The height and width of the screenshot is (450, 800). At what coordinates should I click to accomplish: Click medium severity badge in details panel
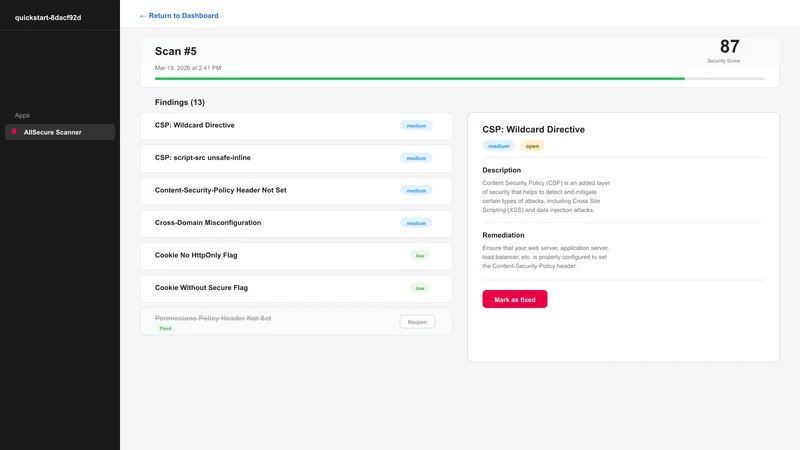(498, 146)
